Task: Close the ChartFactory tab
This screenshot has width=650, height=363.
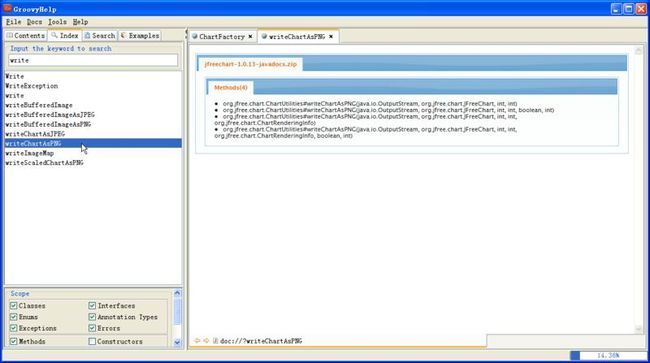Action: tap(250, 36)
